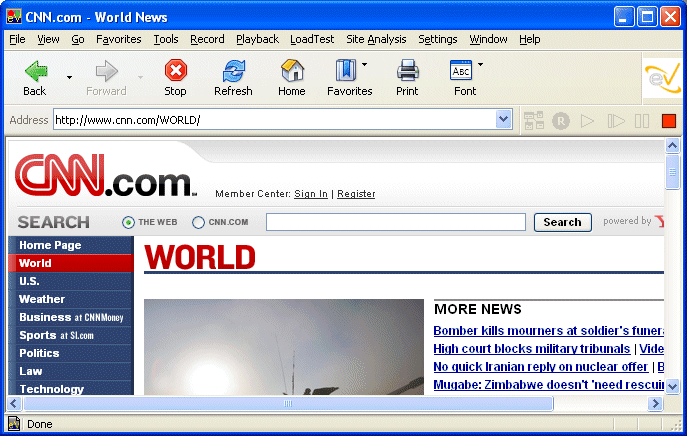Open U.S. section in sidebar

[71, 281]
